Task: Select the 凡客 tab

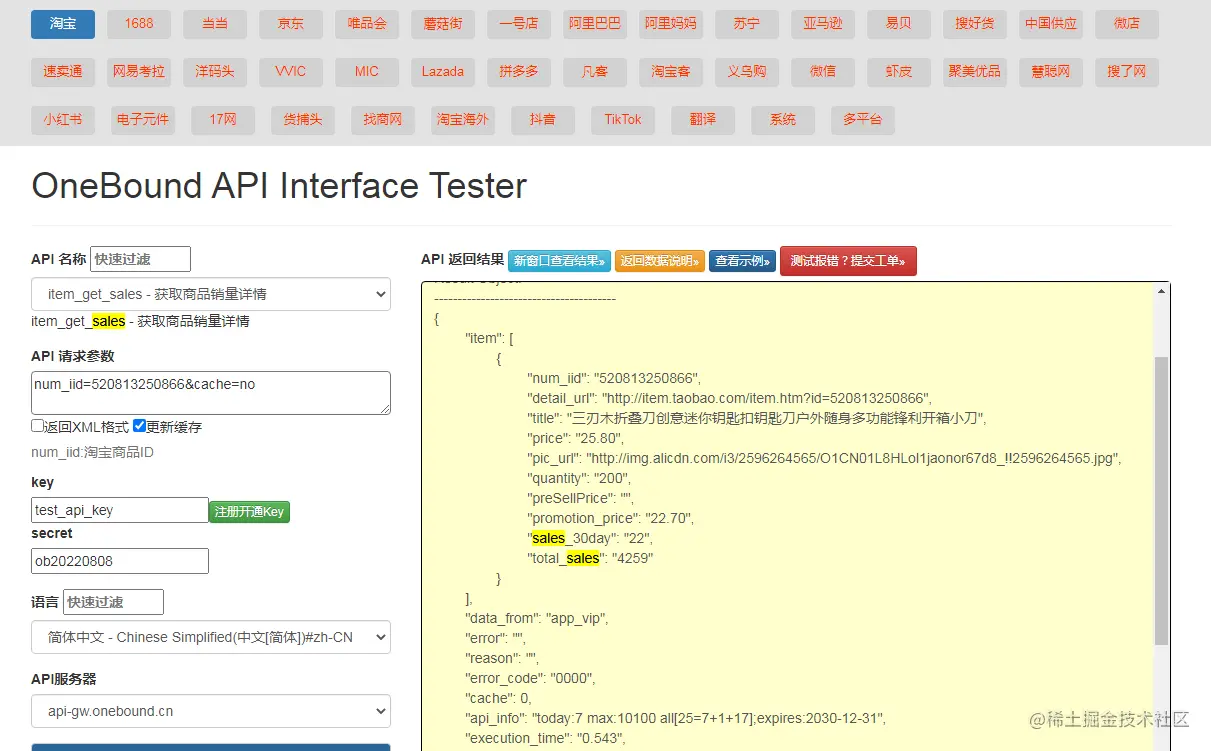Action: click(595, 72)
